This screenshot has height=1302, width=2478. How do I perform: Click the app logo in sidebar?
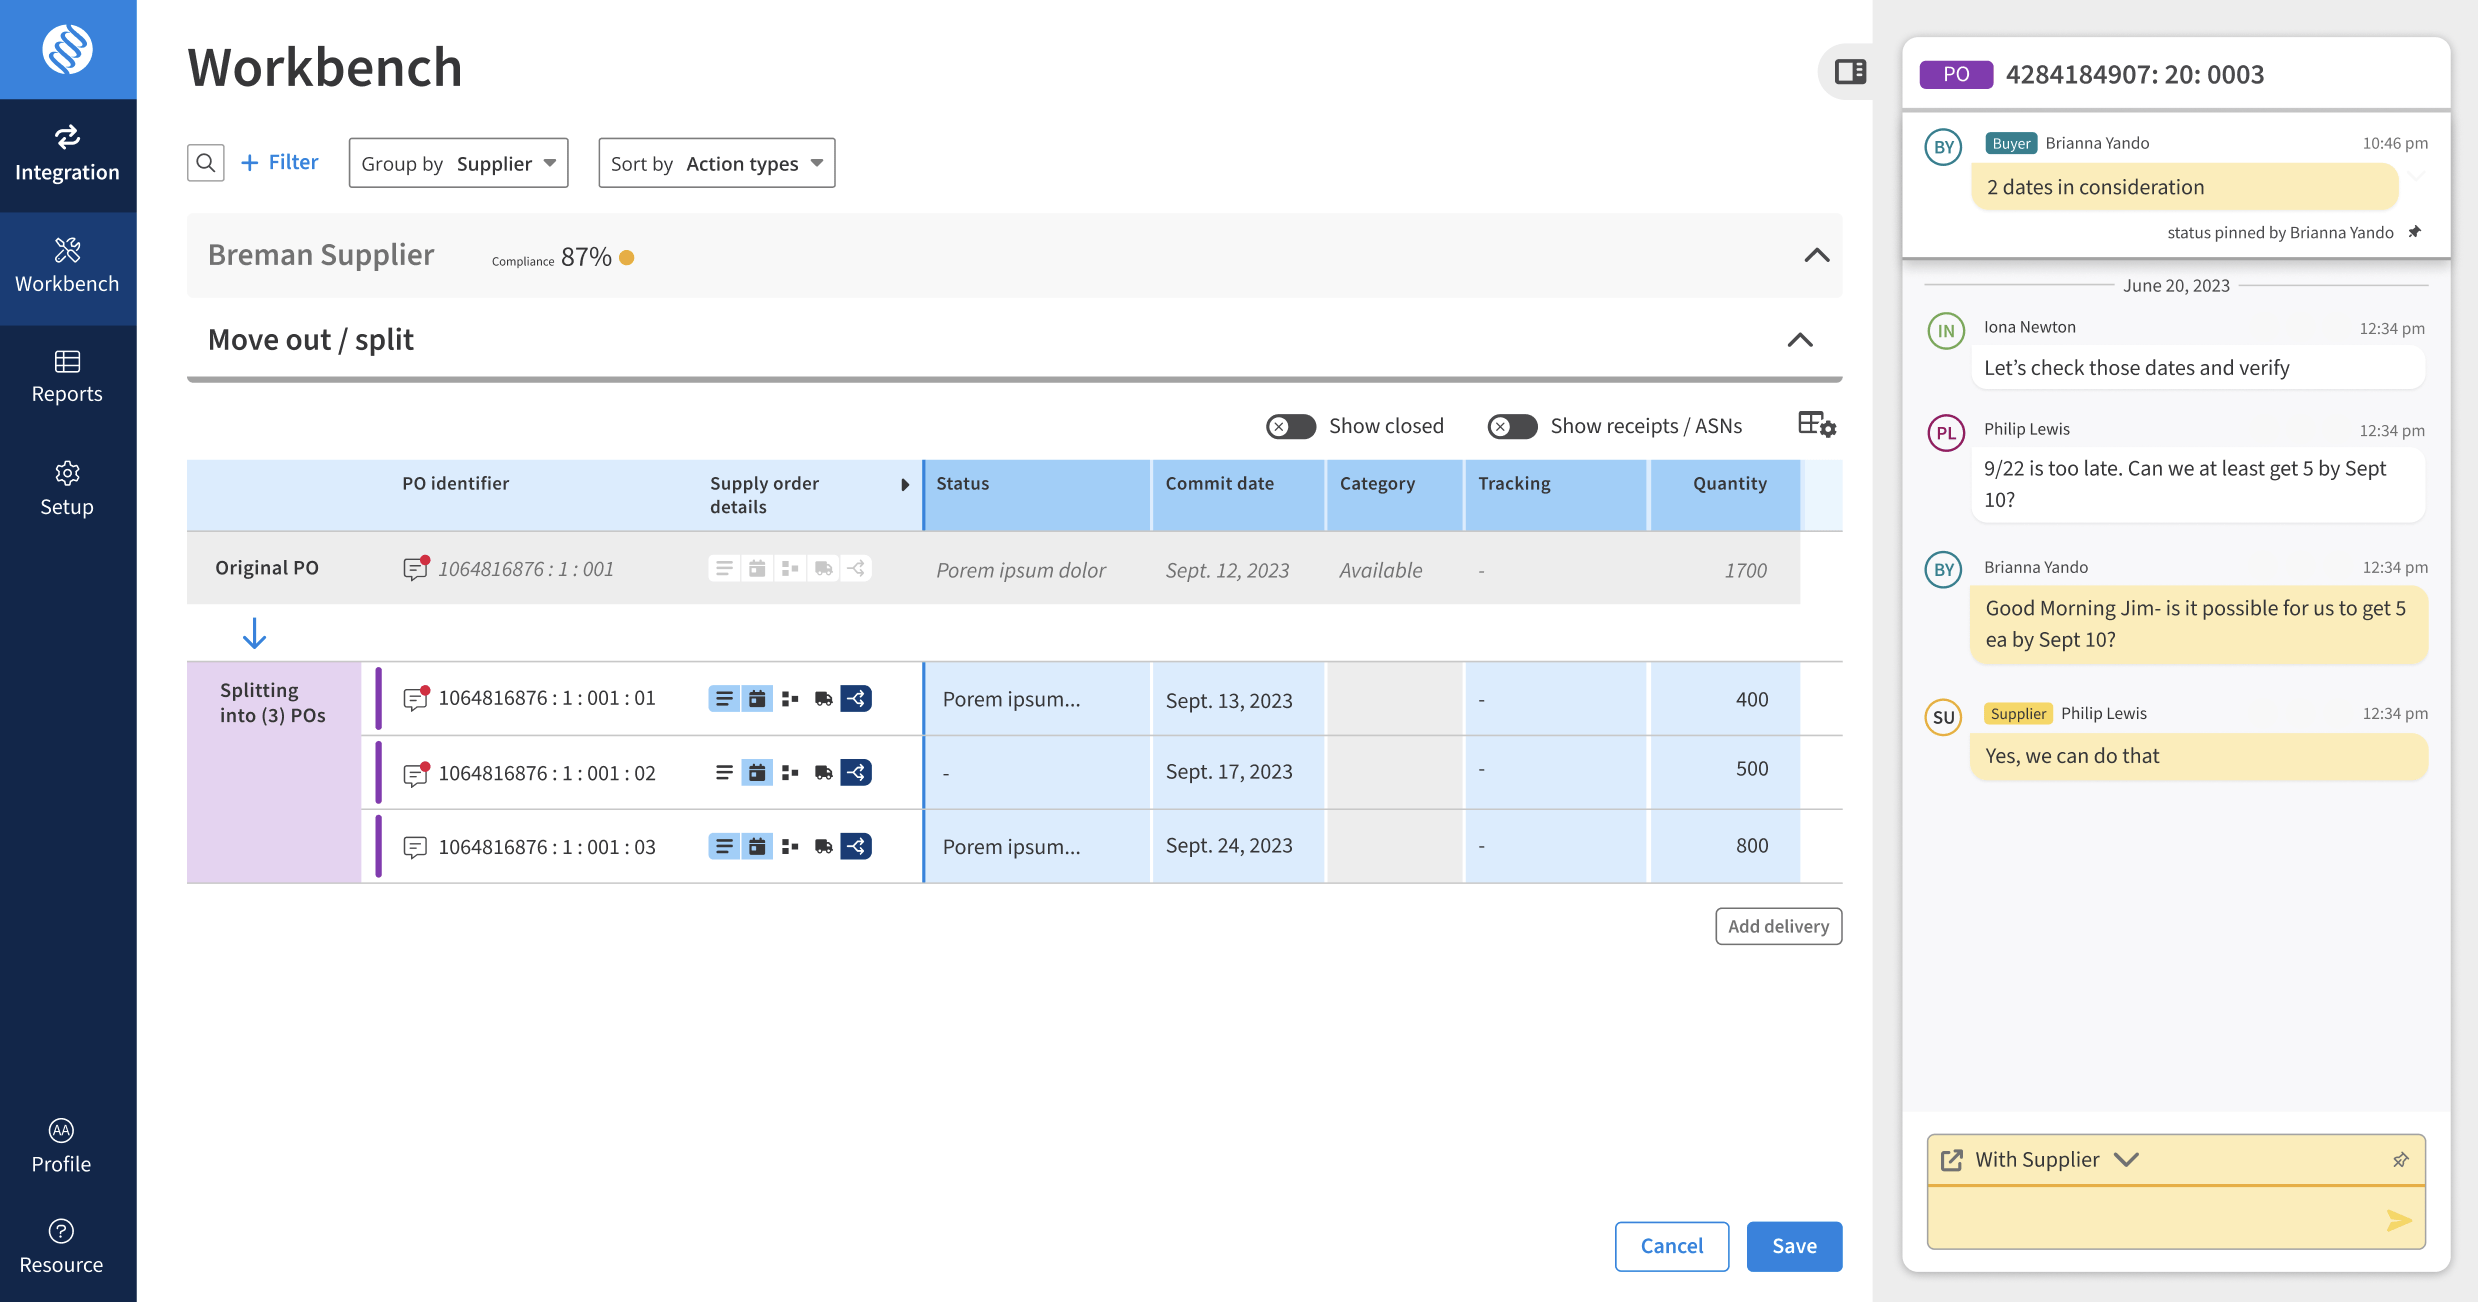click(x=68, y=49)
